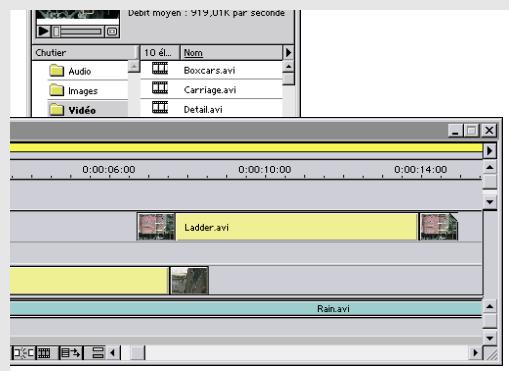Click the lower video clip end thumbnail
Screen dimensions: 509x371
189,281
